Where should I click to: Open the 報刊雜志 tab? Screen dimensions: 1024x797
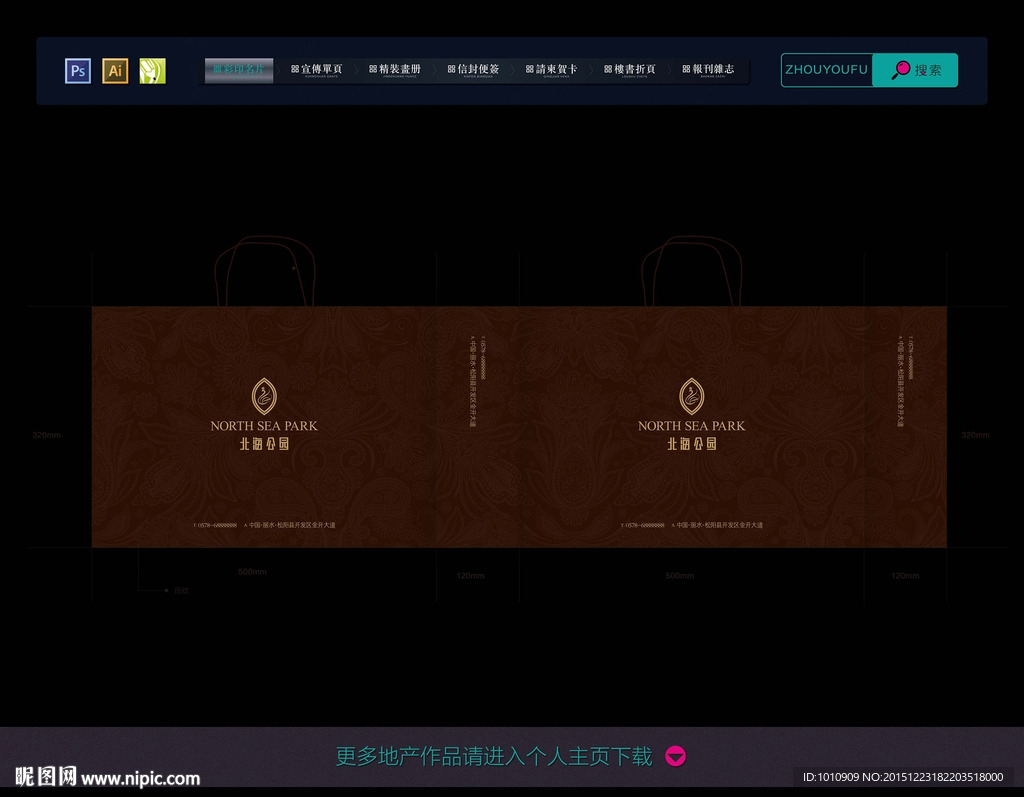708,70
